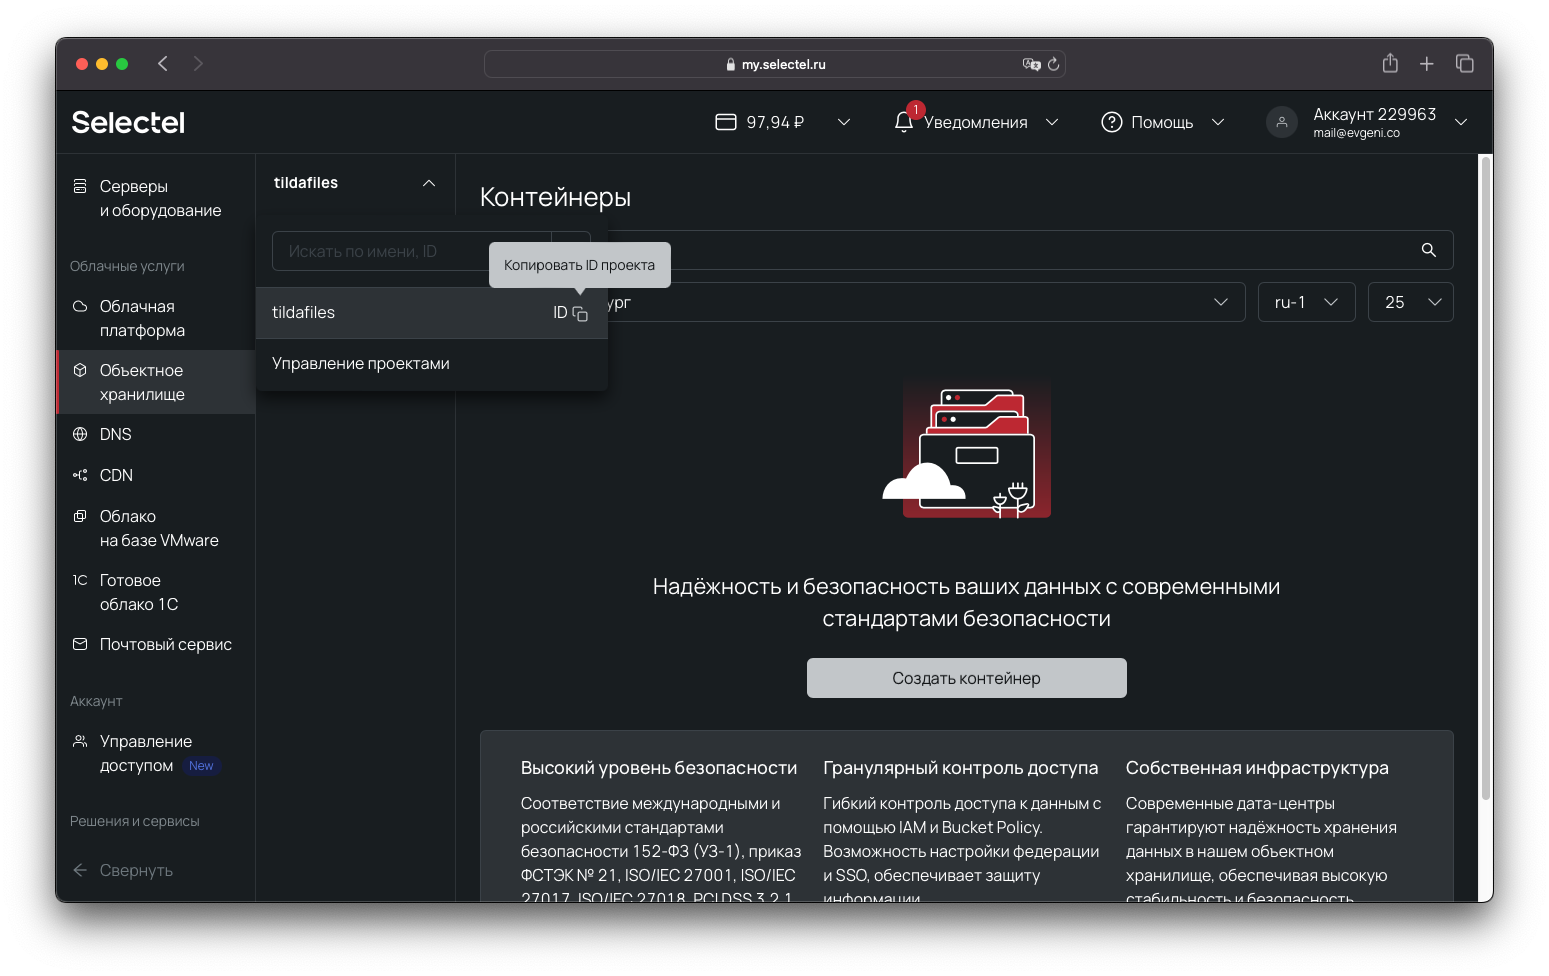Open Управление доступом link
This screenshot has width=1549, height=976.
tap(156, 753)
